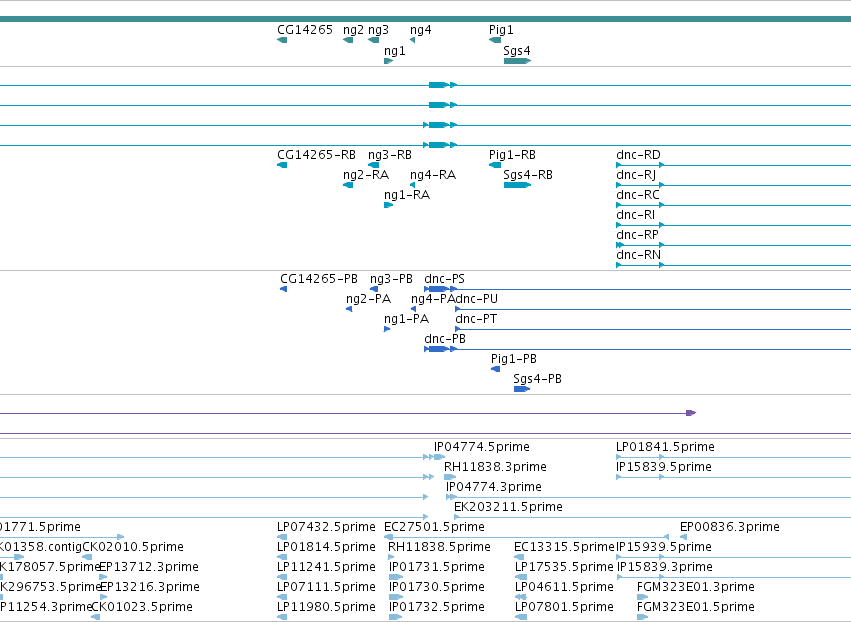Image resolution: width=851 pixels, height=622 pixels.
Task: Select the dnc-RP transcript label
Action: [637, 235]
